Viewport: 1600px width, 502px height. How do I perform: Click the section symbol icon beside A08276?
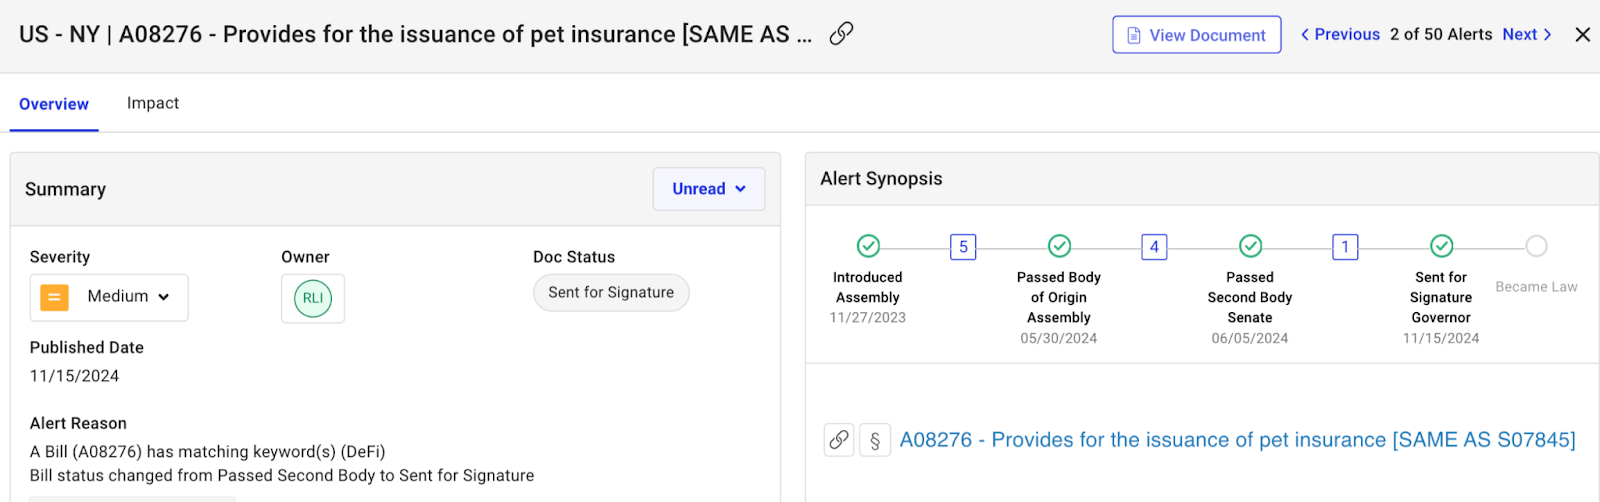click(x=875, y=440)
